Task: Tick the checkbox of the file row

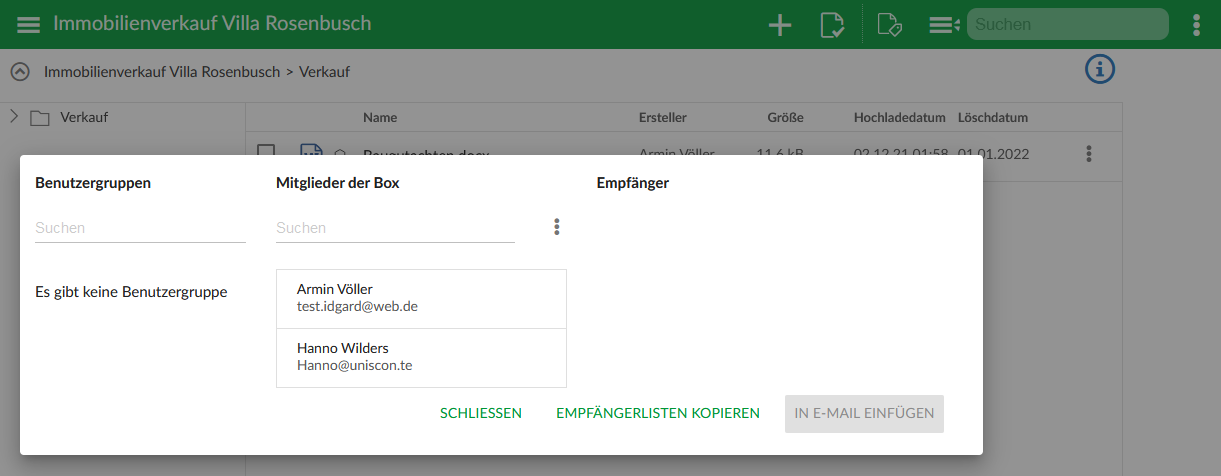Action: 266,152
